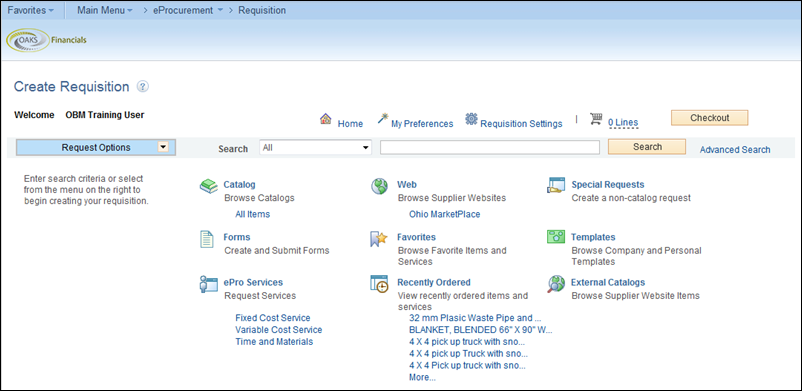Click the Request Options bar
802x391 pixels.
[96, 147]
